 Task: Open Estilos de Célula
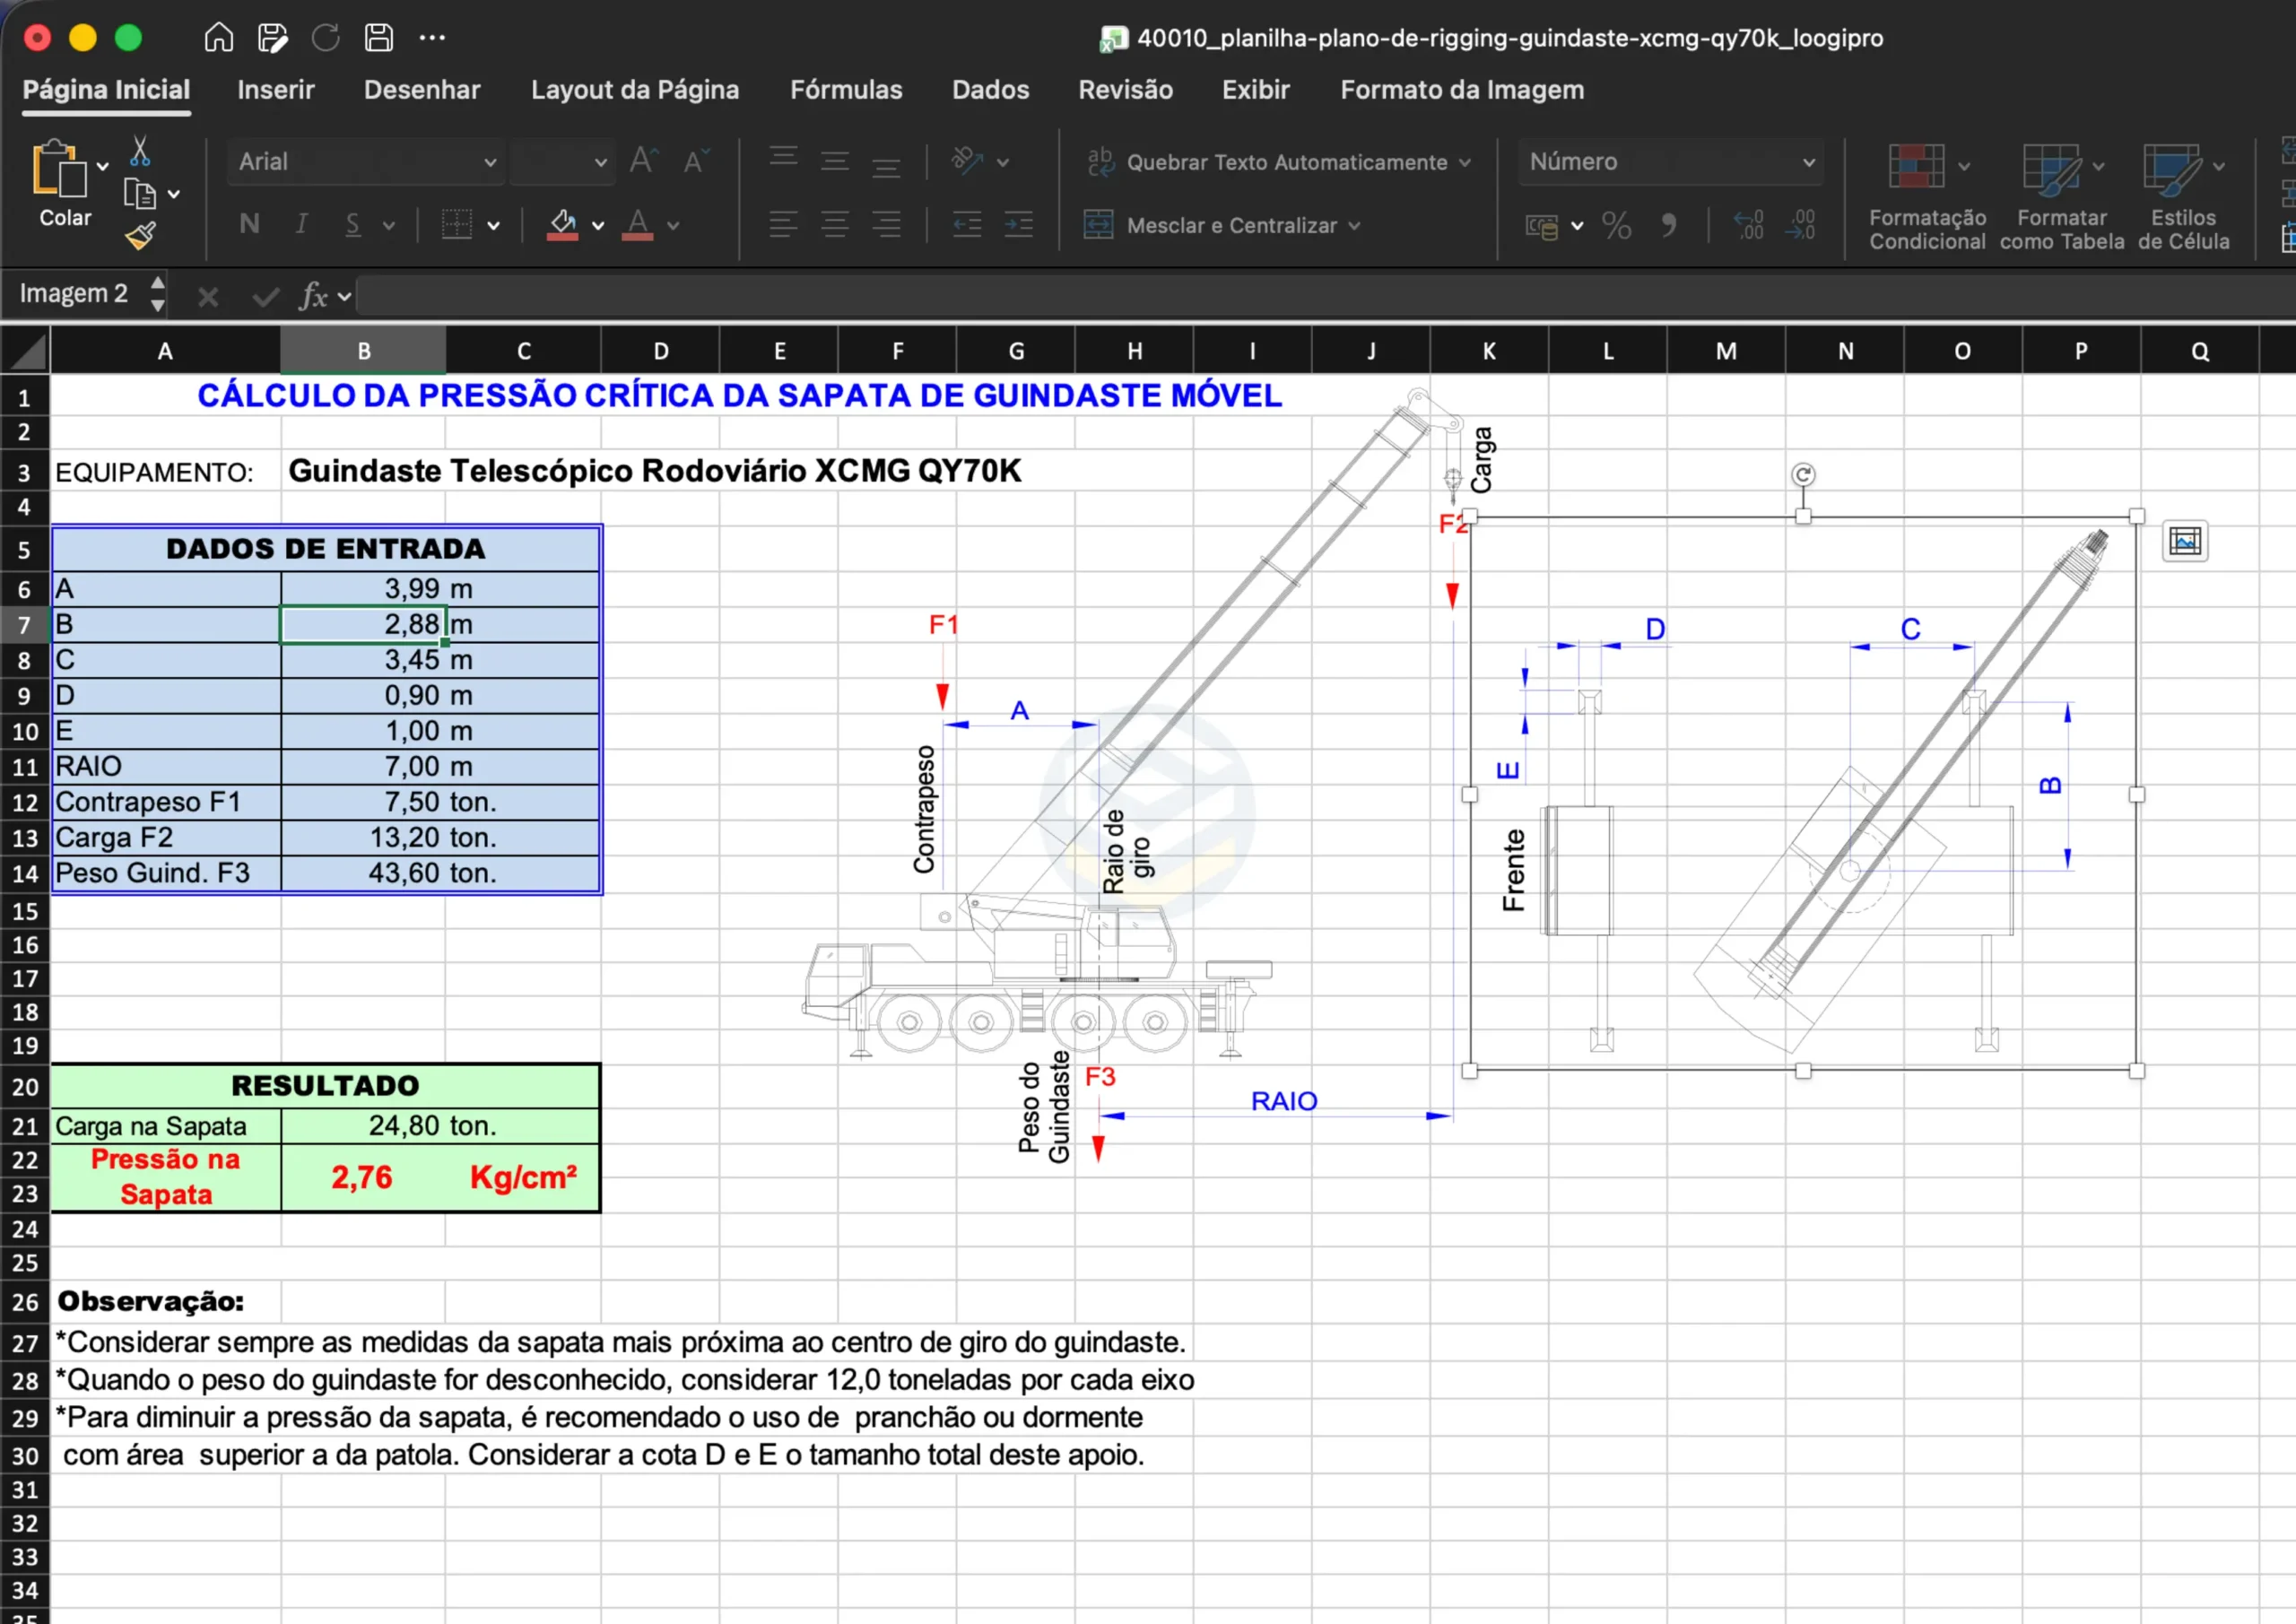[2183, 198]
